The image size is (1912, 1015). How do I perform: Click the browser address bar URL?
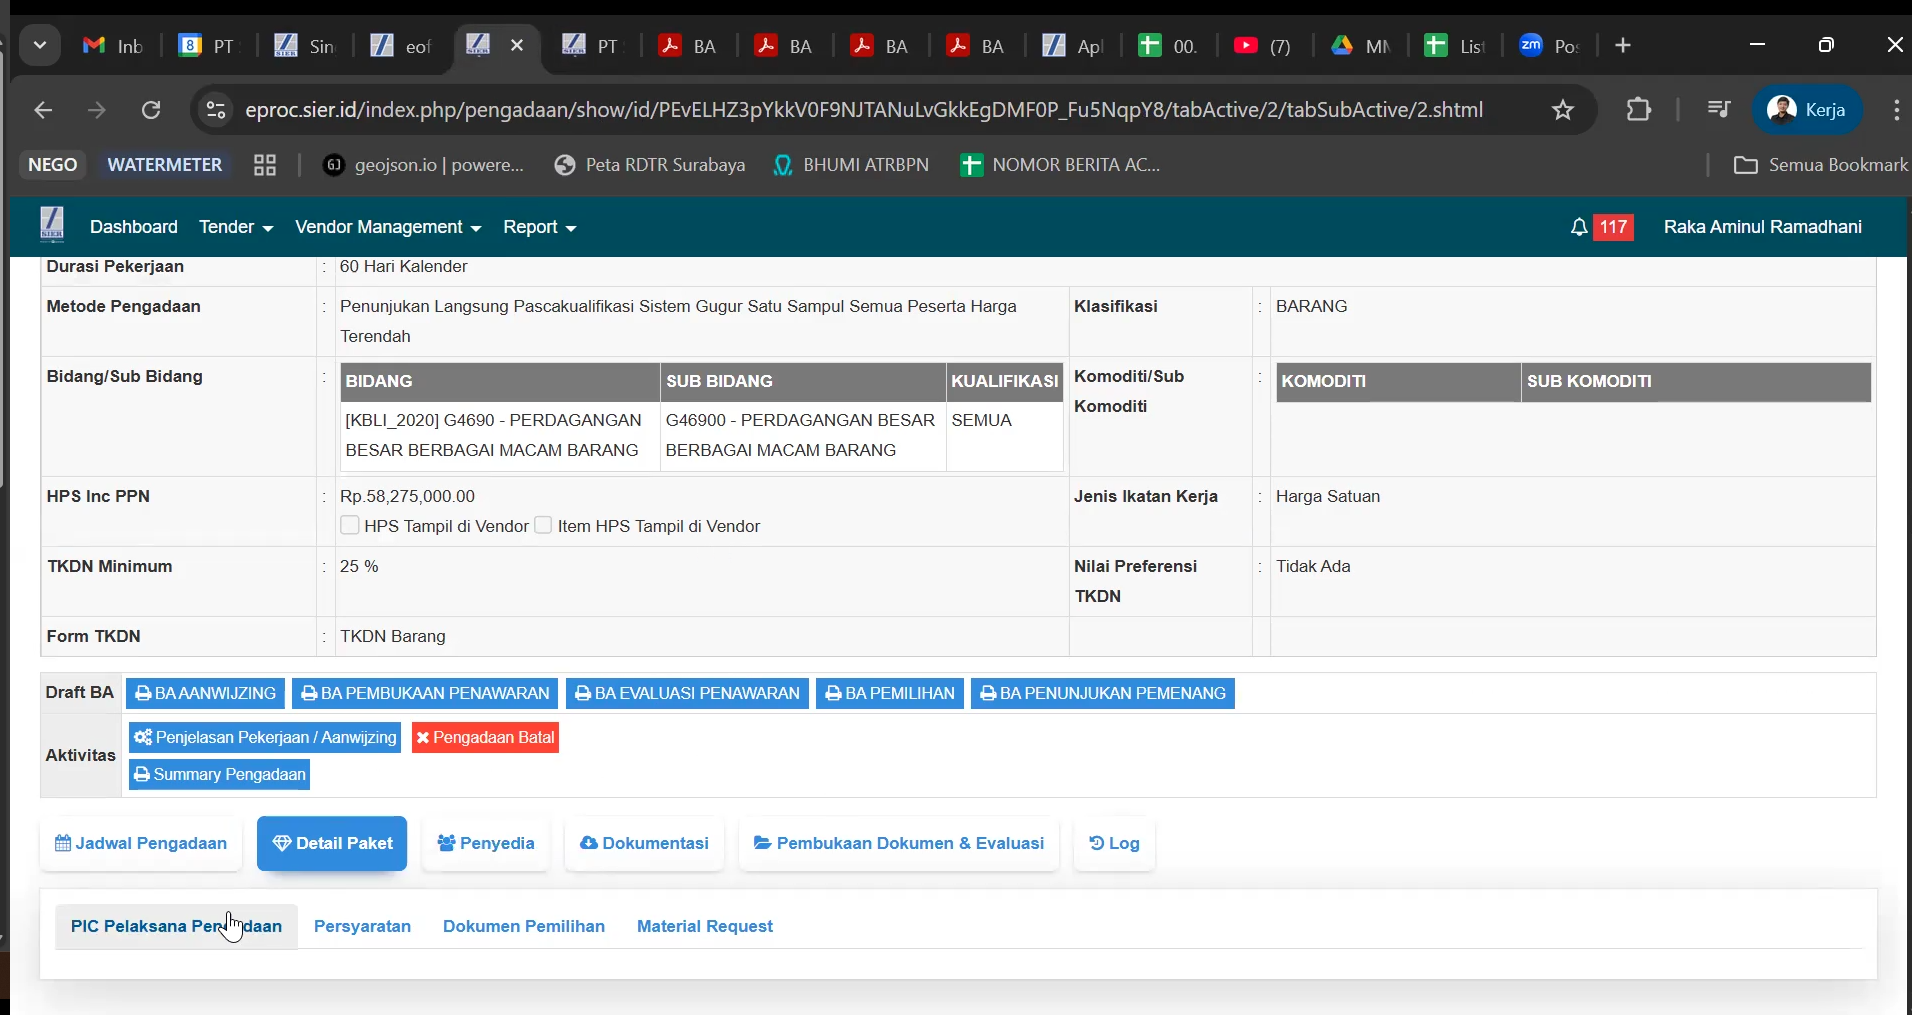[x=863, y=110]
